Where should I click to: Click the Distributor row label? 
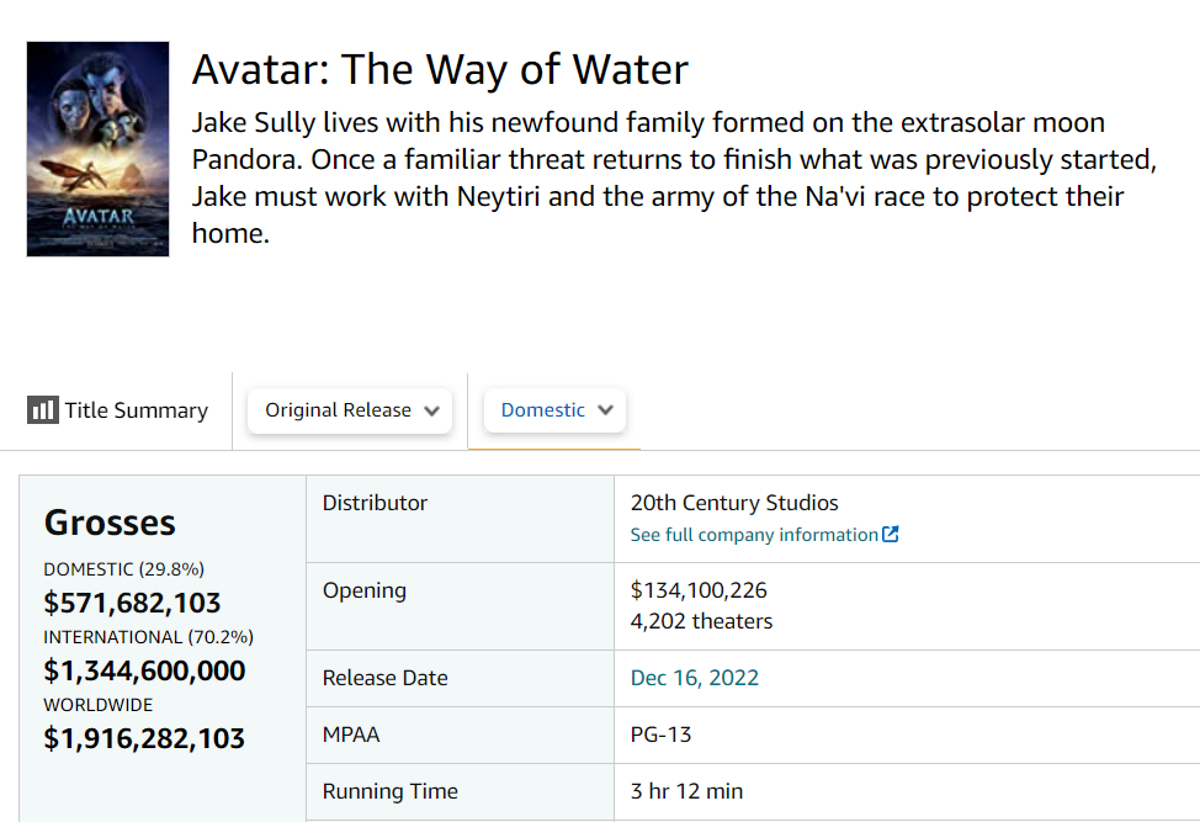[x=374, y=503]
